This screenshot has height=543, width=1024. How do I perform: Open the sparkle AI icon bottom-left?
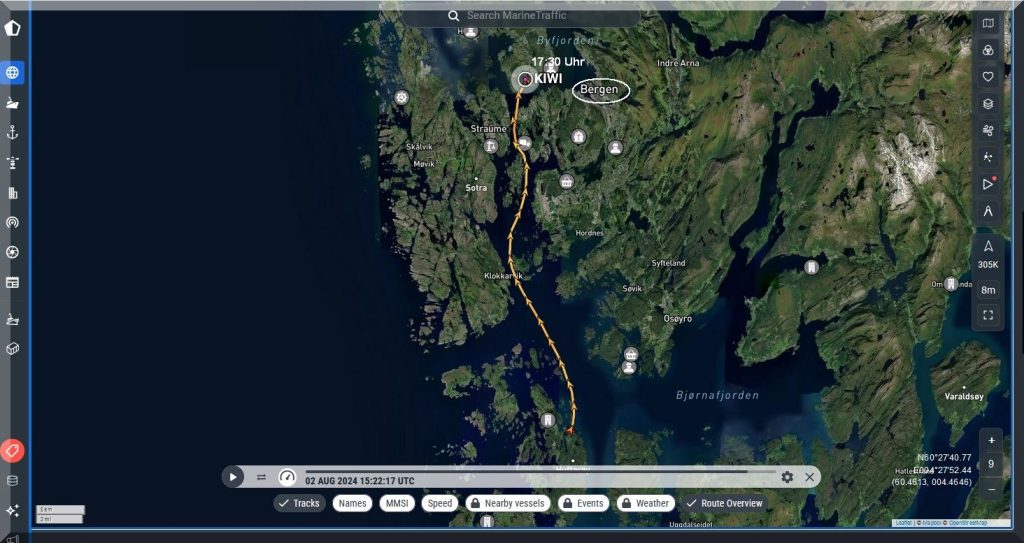tap(13, 510)
